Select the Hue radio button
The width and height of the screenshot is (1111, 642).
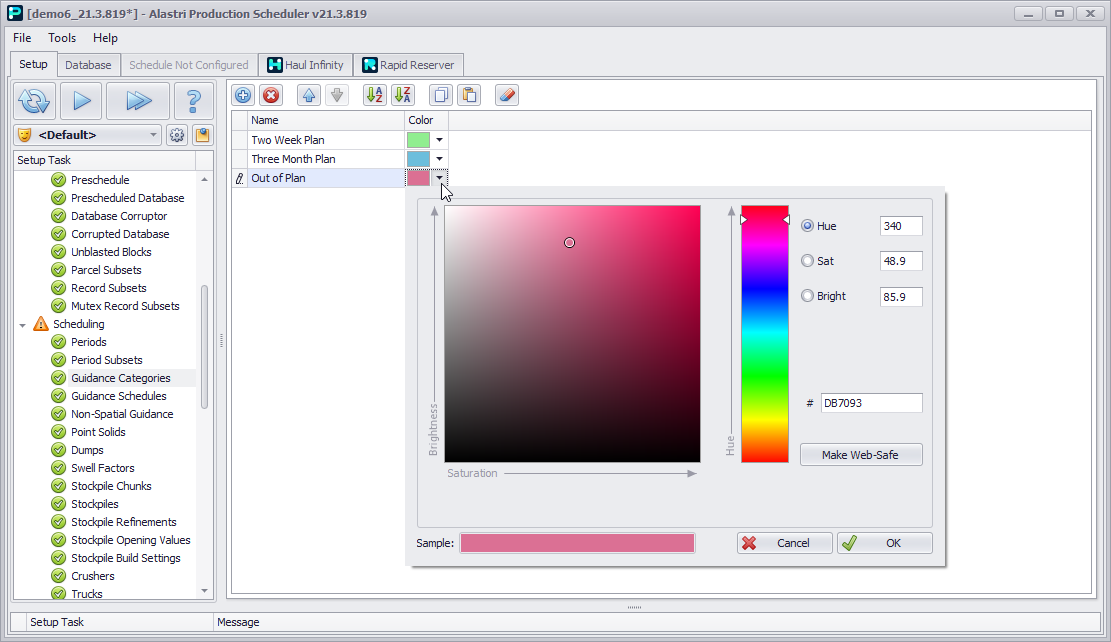point(808,226)
